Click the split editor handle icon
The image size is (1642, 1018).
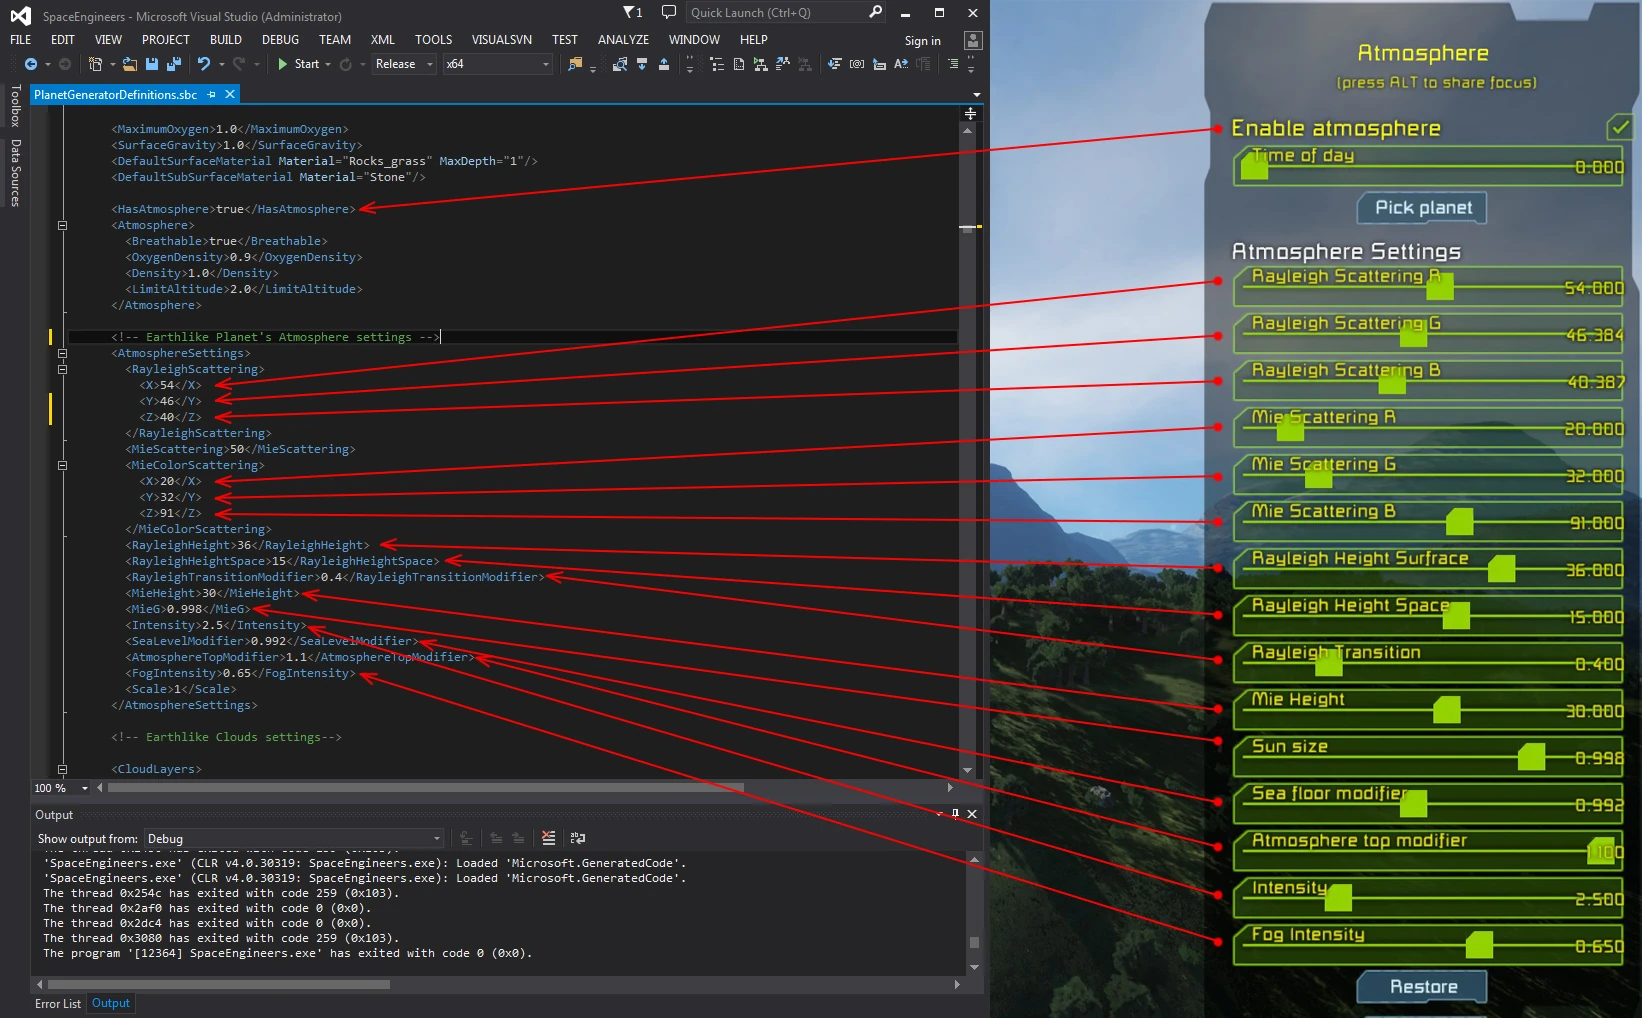[x=970, y=113]
